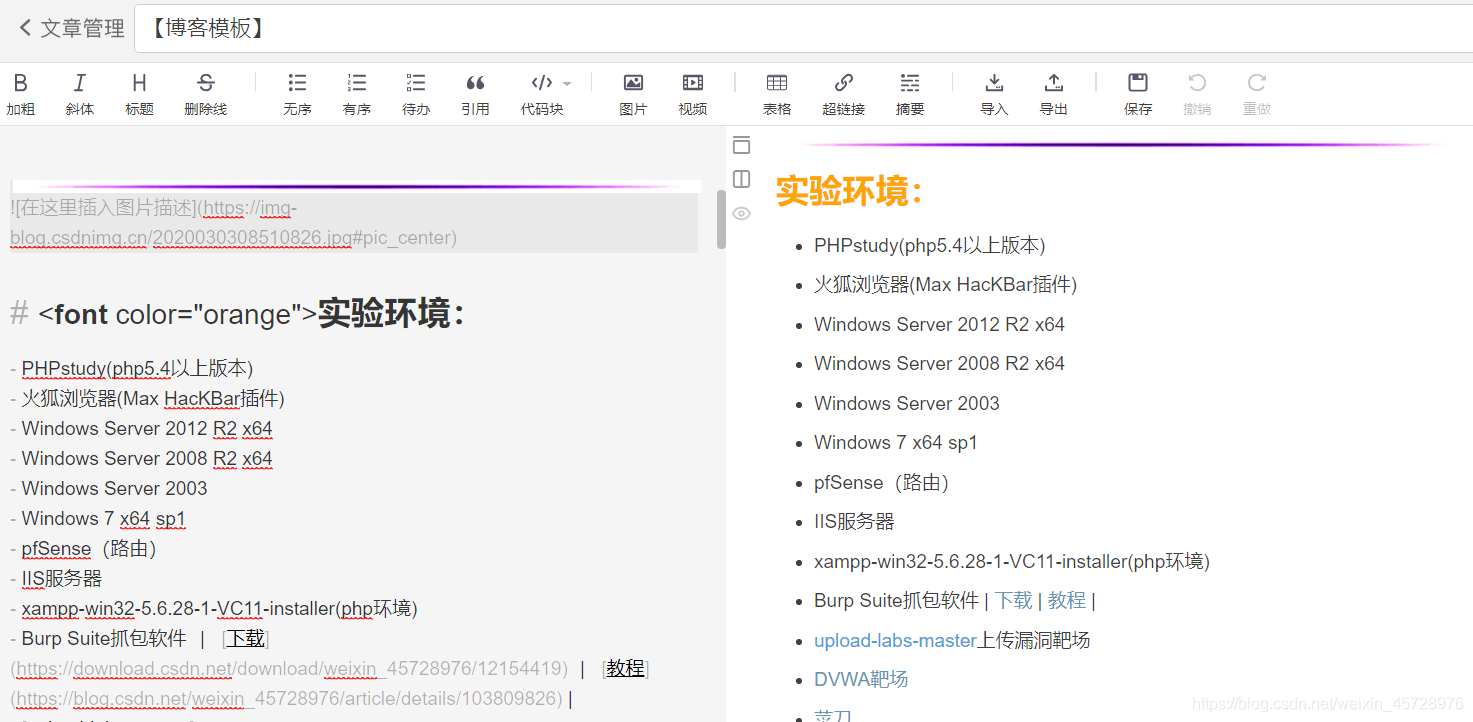This screenshot has width=1473, height=722.
Task: Insert video with 视频 icon
Action: tap(693, 95)
